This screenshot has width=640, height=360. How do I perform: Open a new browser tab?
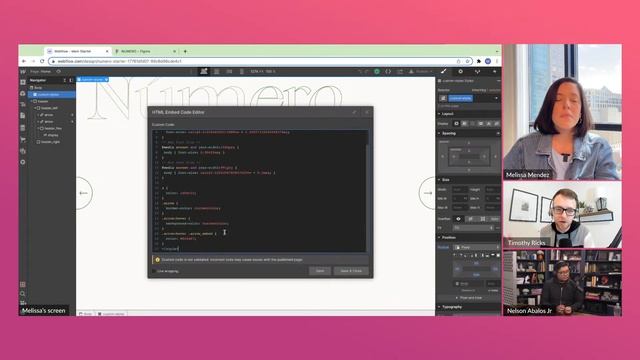185,51
